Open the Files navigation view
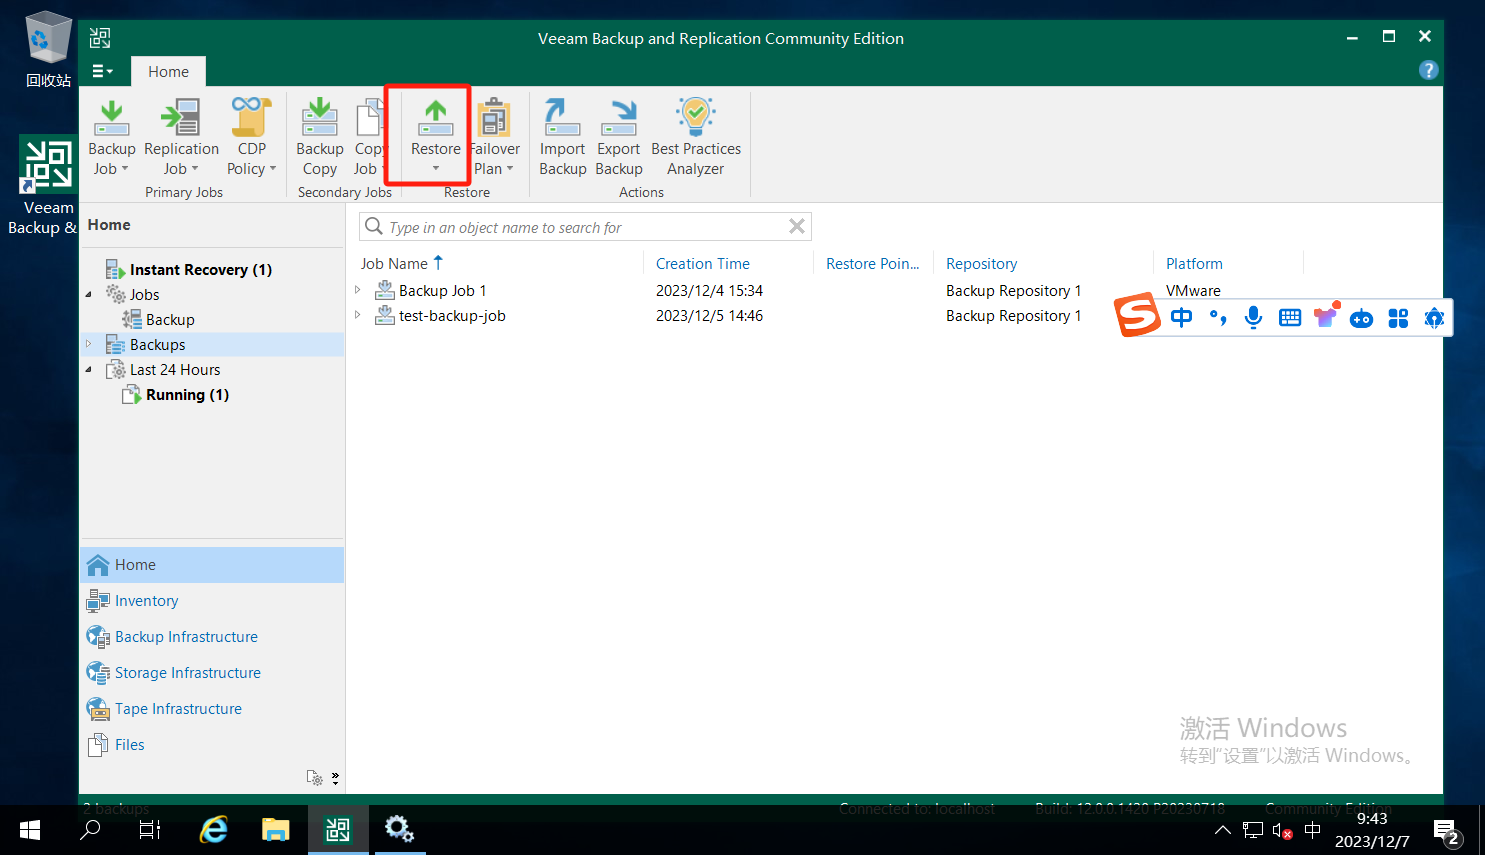This screenshot has height=855, width=1485. [x=212, y=745]
